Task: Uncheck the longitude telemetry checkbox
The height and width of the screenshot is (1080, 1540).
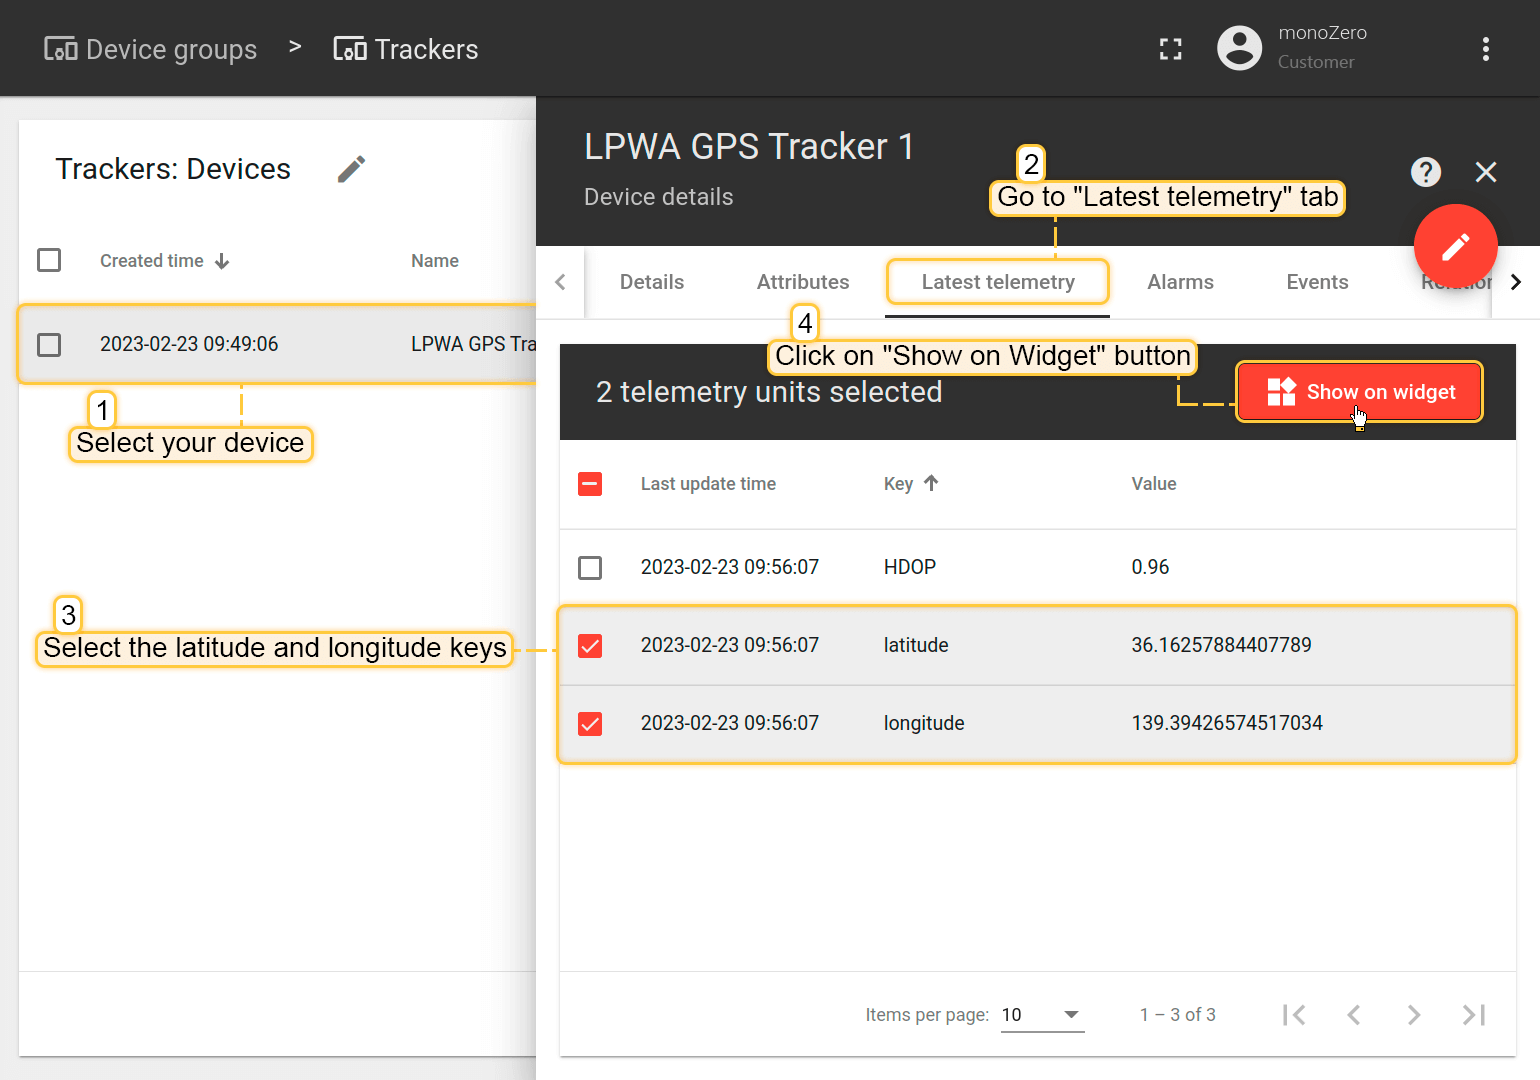Action: click(590, 724)
